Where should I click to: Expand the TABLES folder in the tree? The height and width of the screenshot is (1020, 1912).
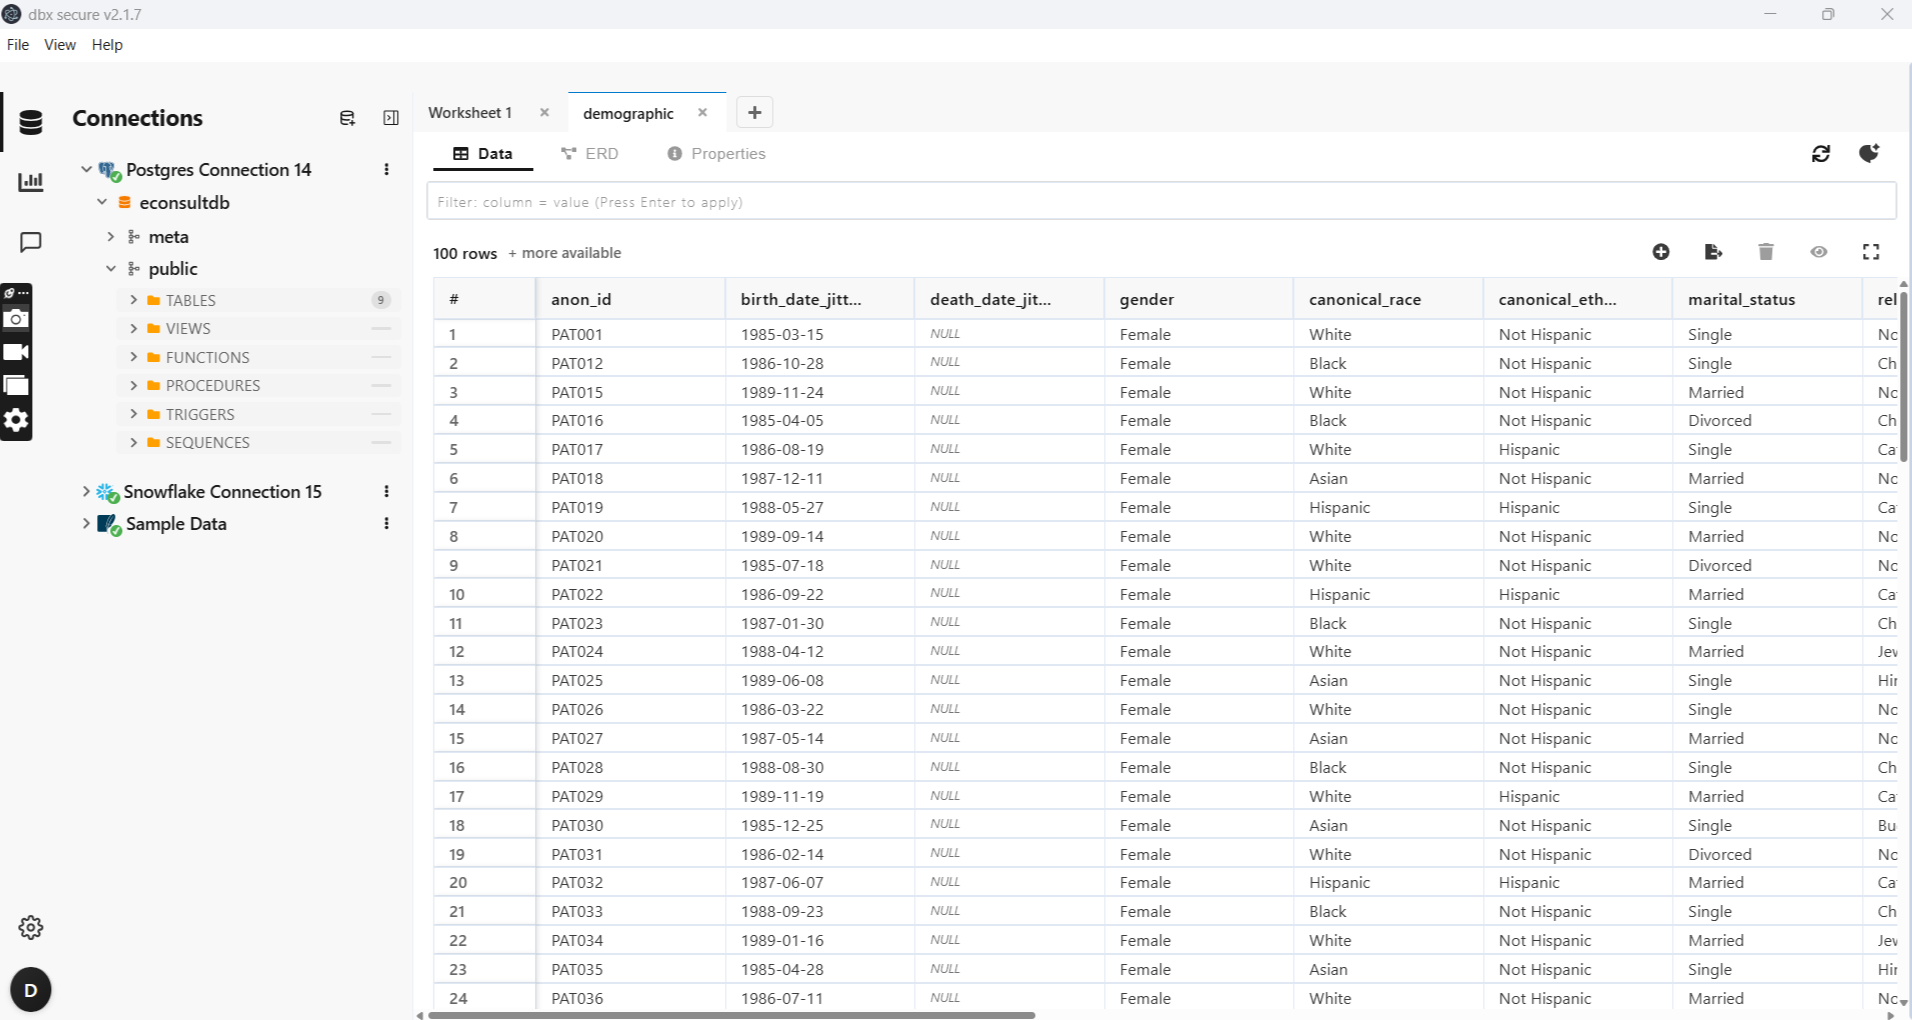click(x=135, y=300)
